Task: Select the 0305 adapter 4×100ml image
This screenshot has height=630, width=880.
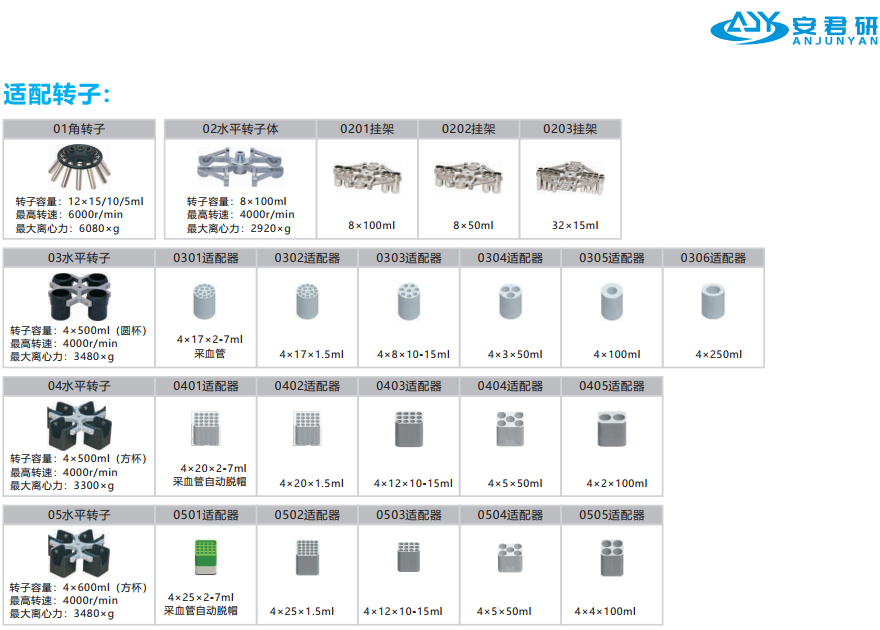Action: click(611, 301)
